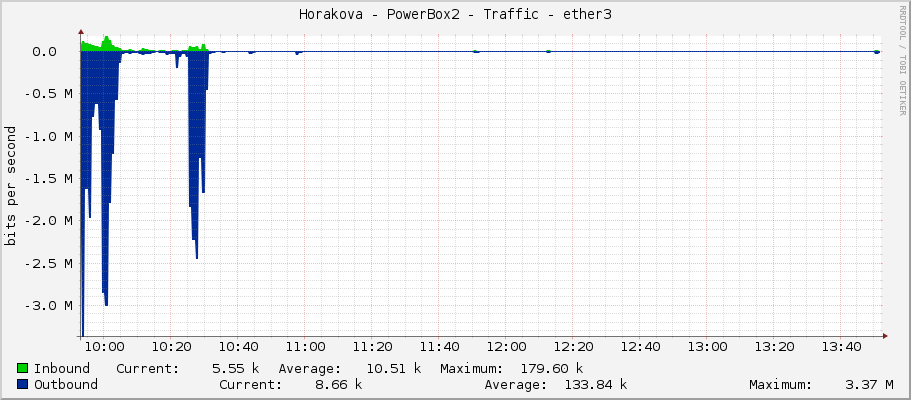Click the Outbound current value '8.66 k'

click(x=339, y=384)
